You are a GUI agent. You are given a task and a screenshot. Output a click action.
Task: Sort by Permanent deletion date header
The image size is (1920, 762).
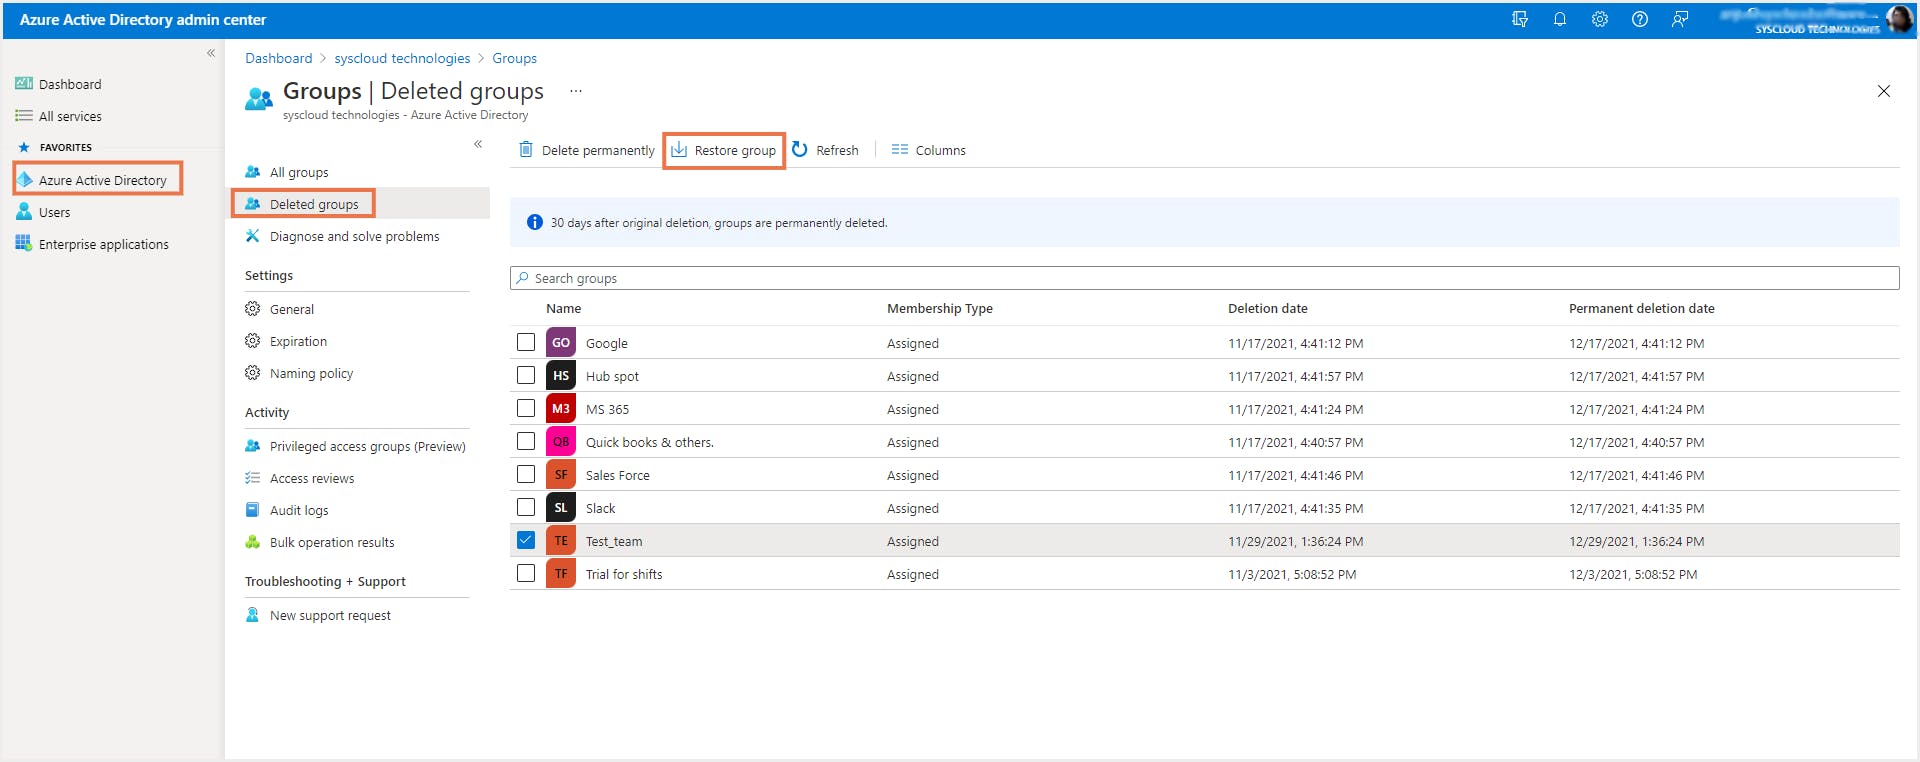(x=1642, y=308)
